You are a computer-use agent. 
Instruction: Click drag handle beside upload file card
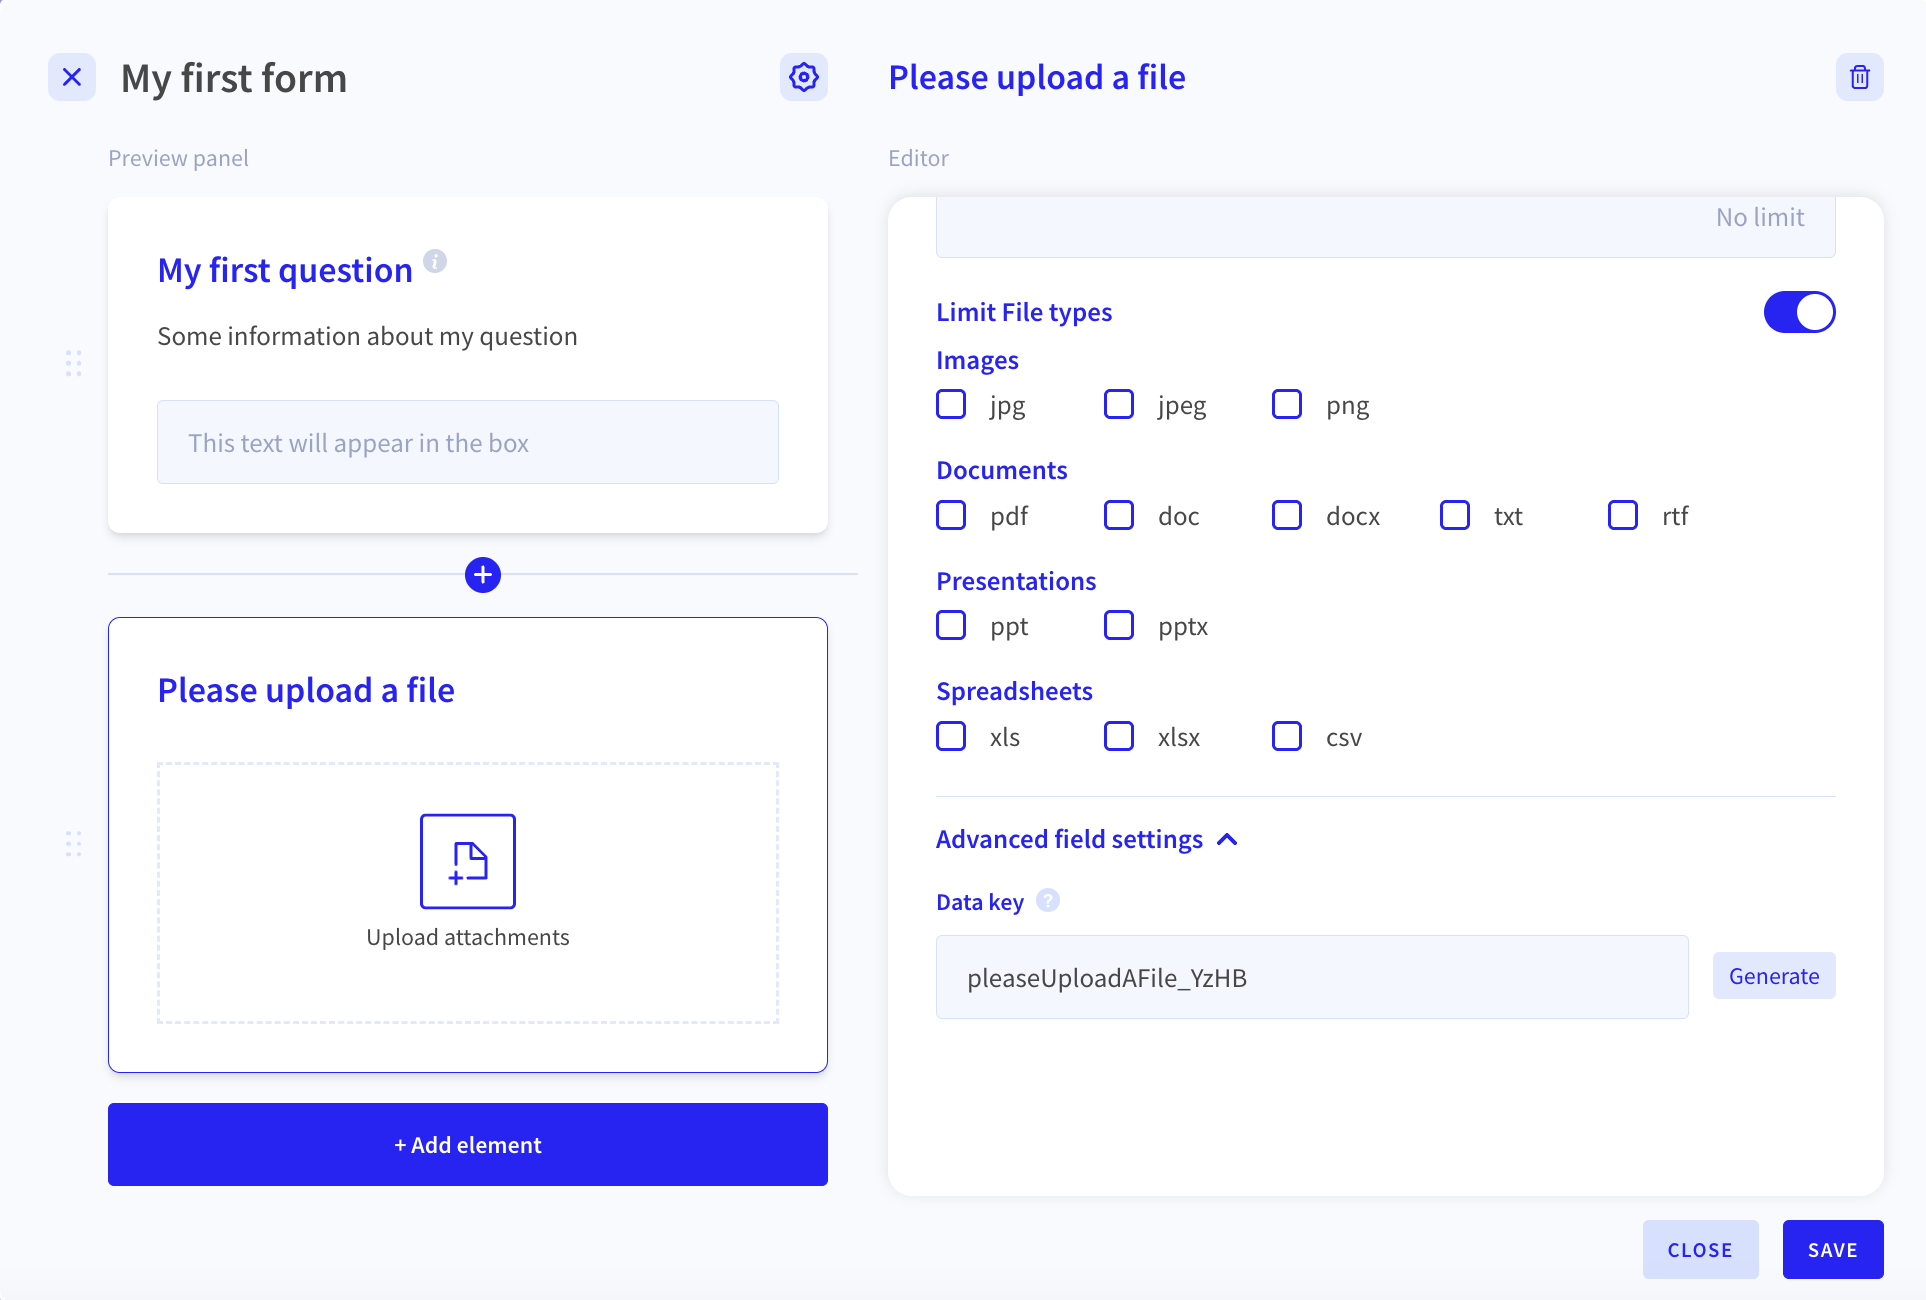(73, 844)
